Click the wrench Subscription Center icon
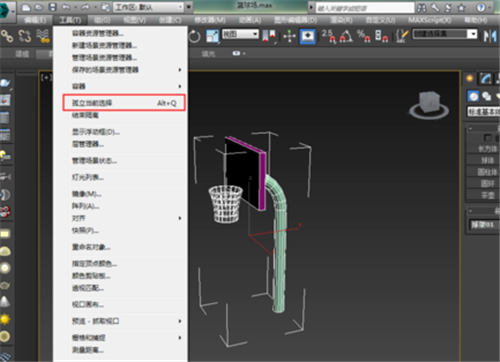Viewport: 500px width, 362px height. [435, 7]
